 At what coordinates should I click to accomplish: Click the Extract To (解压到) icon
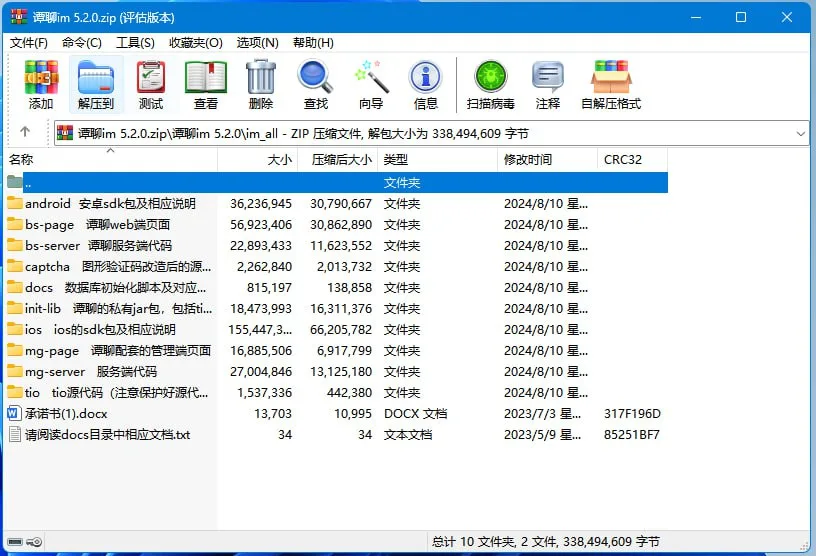click(x=96, y=78)
